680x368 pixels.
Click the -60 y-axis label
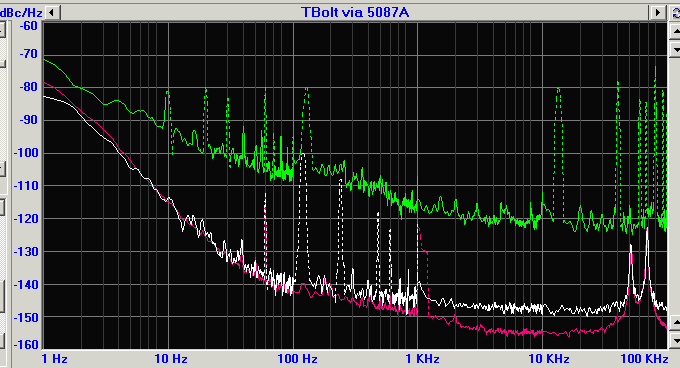[x=29, y=26]
